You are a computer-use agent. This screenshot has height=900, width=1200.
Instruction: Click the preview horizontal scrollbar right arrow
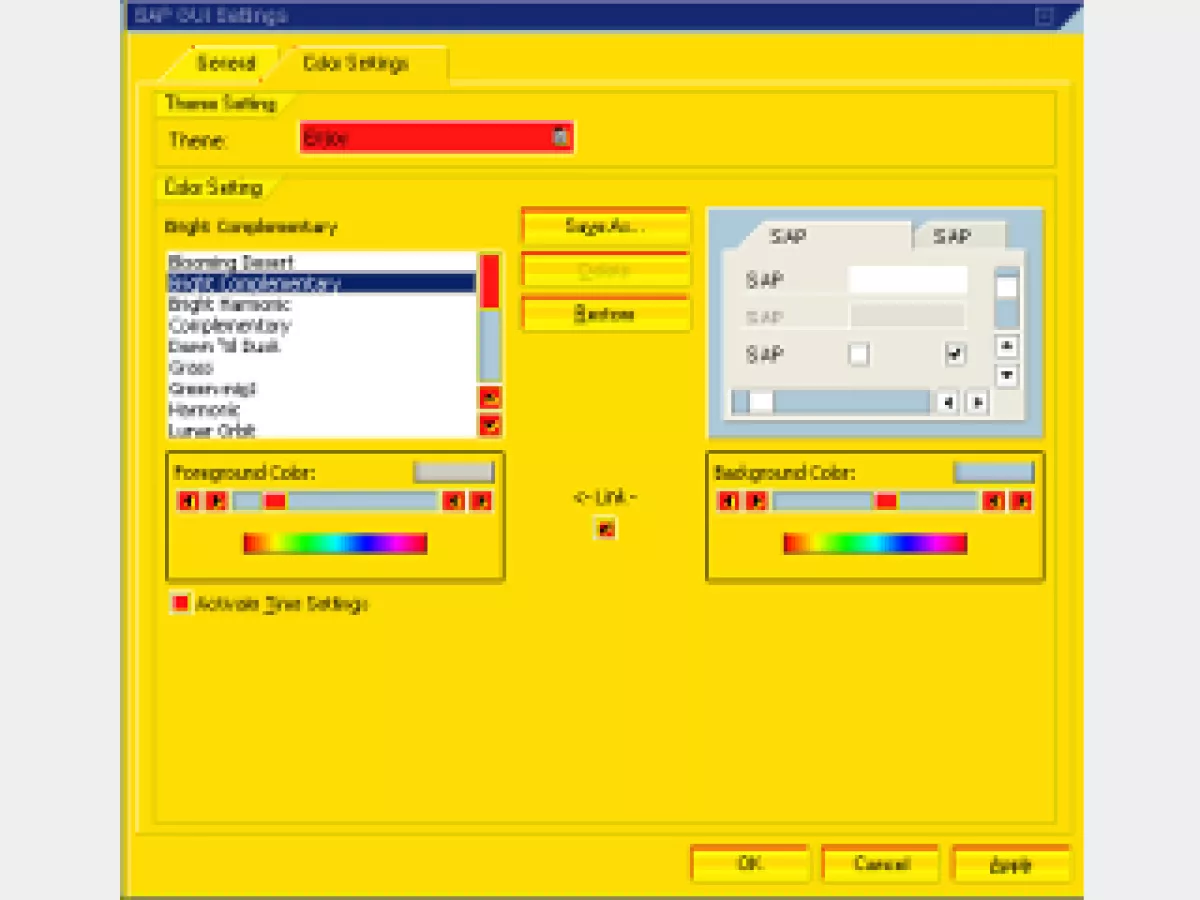tap(978, 402)
